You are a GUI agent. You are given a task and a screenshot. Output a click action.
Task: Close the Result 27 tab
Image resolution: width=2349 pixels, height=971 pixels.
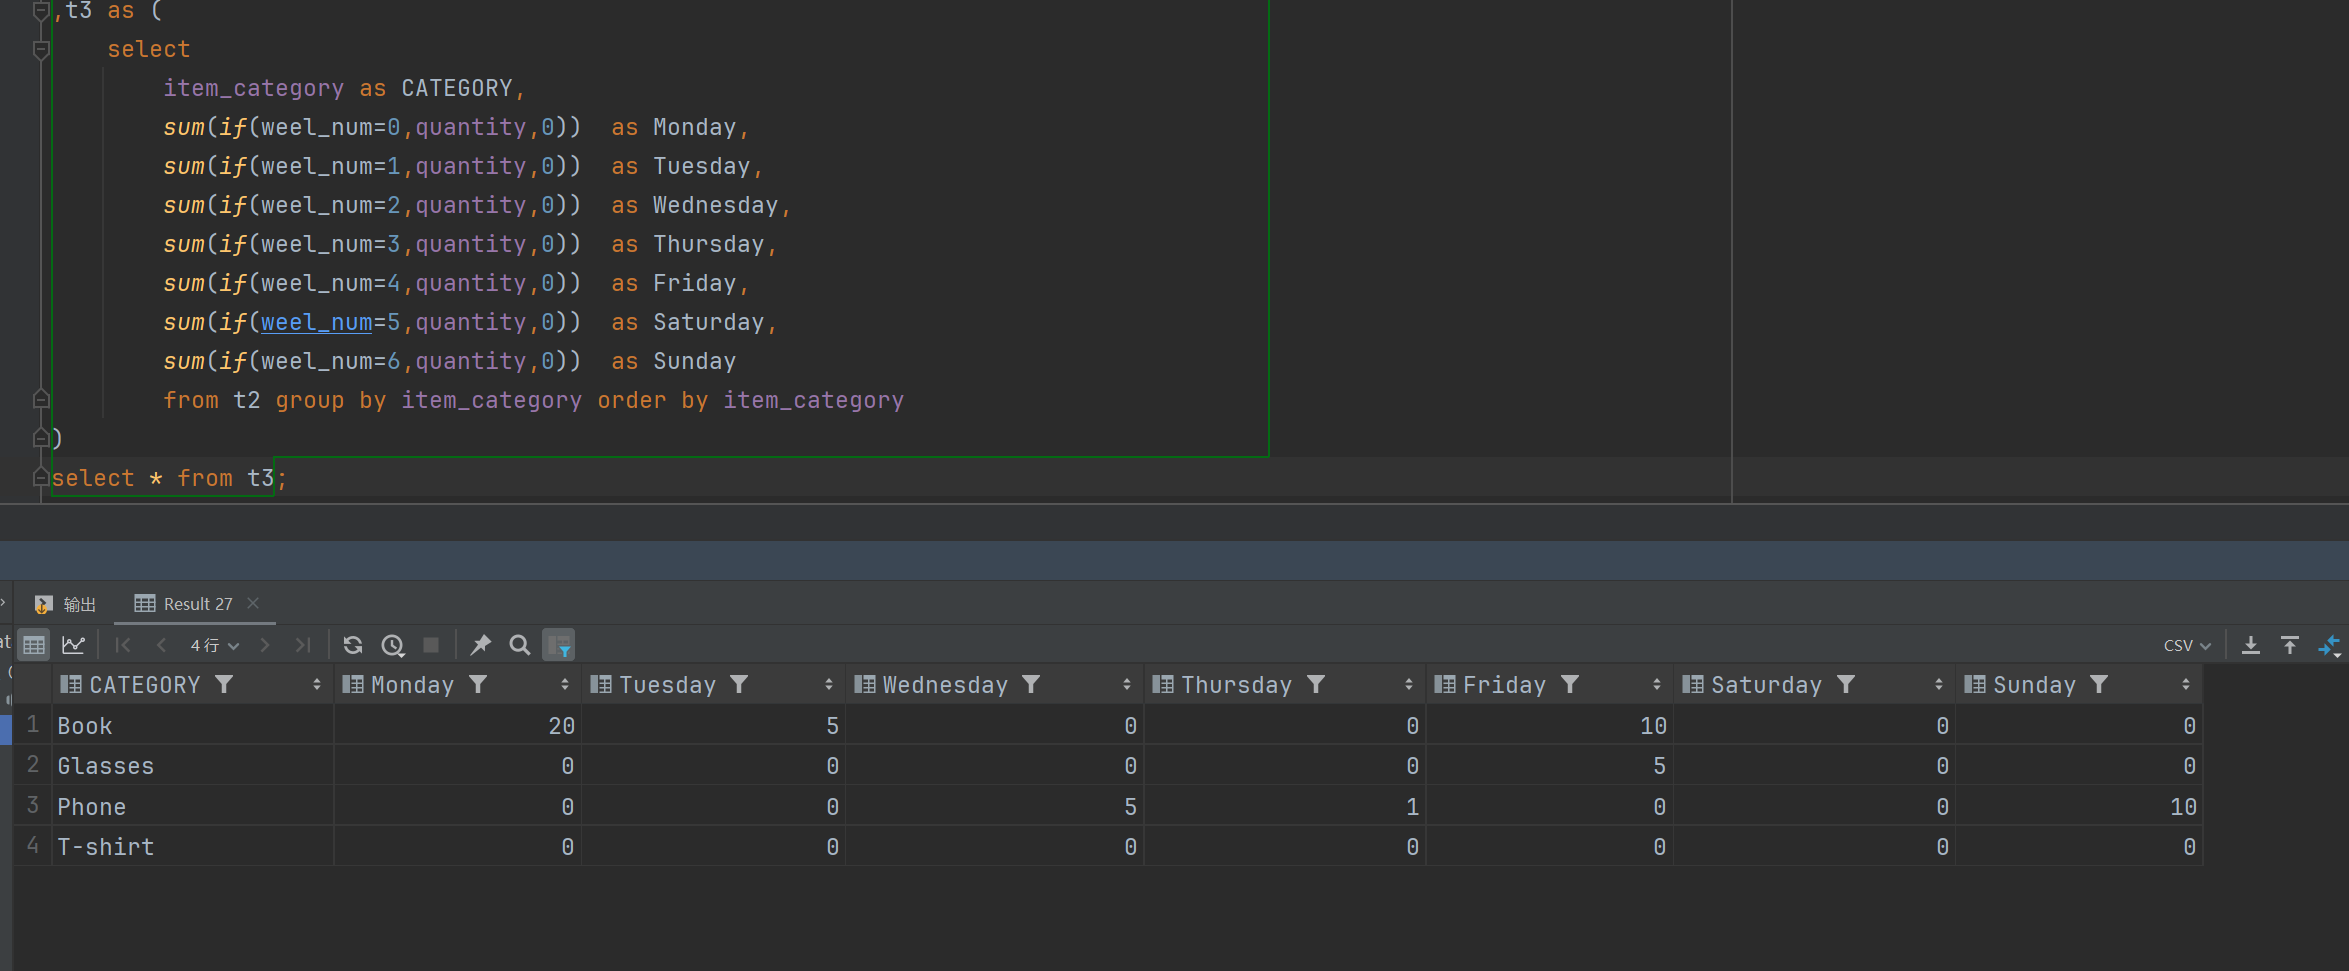[x=253, y=603]
